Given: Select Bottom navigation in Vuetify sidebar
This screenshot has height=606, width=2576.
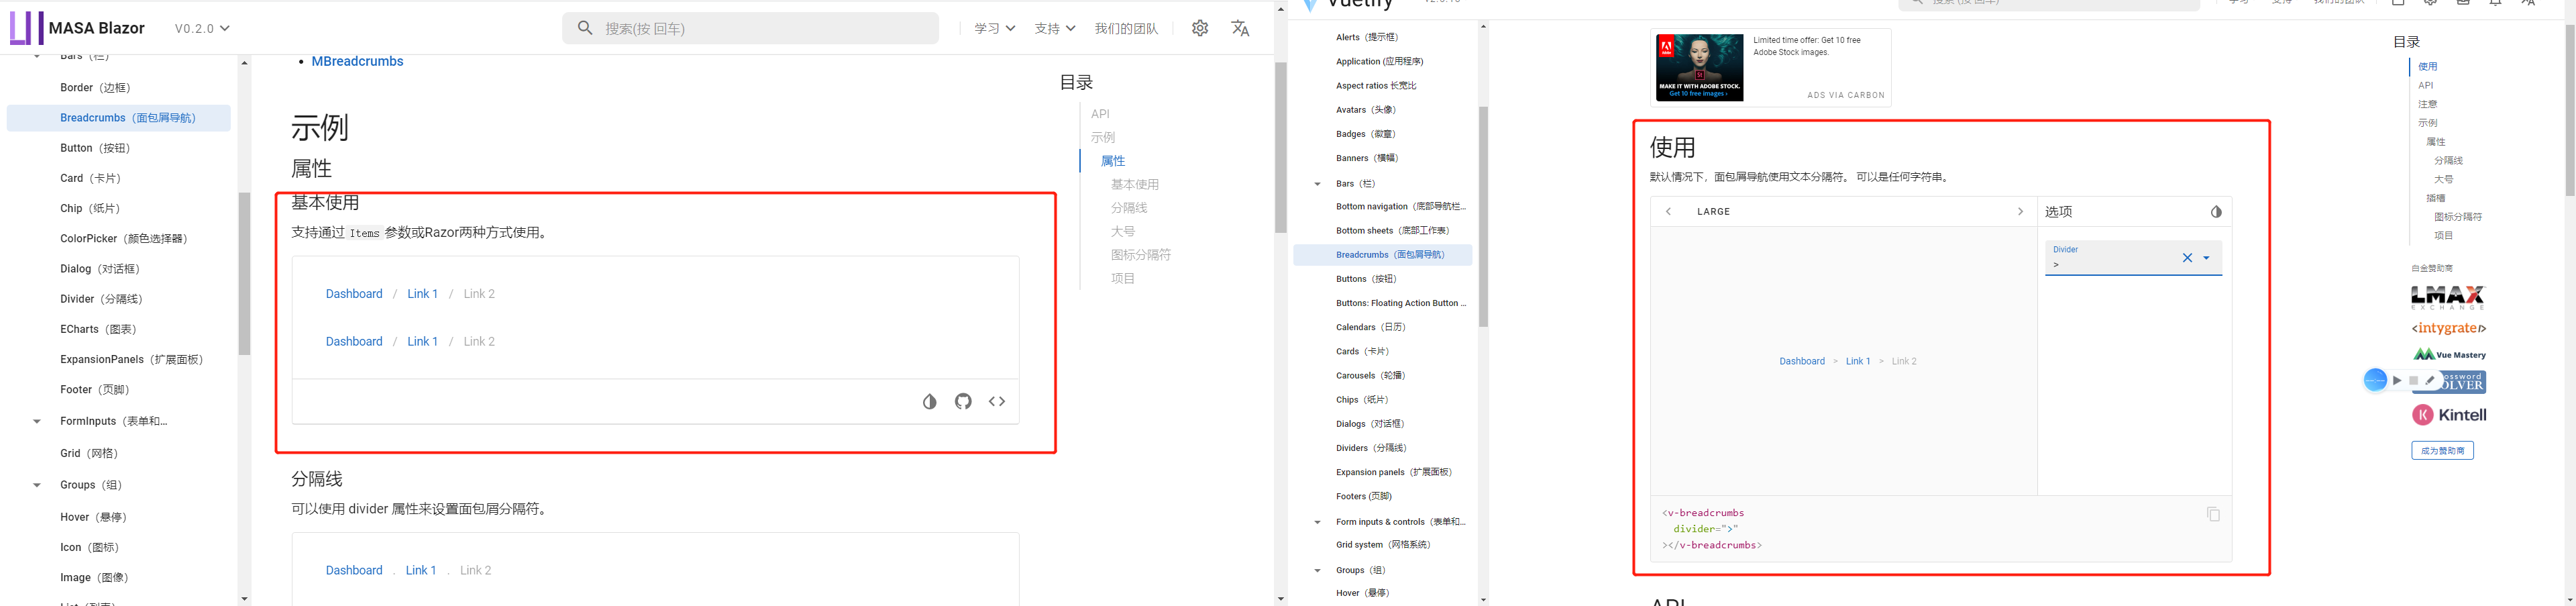Looking at the screenshot, I should pos(1400,207).
